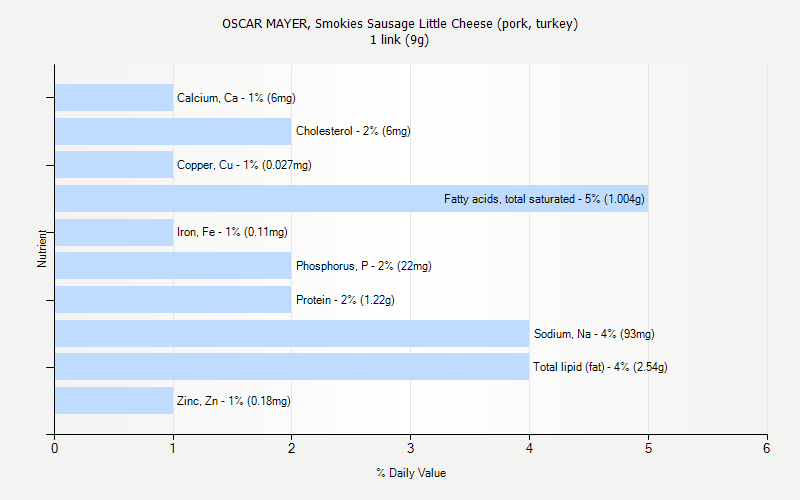Click the "Sodium, Na - 4% (93mg)" label
This screenshot has height=500, width=800.
(x=594, y=334)
